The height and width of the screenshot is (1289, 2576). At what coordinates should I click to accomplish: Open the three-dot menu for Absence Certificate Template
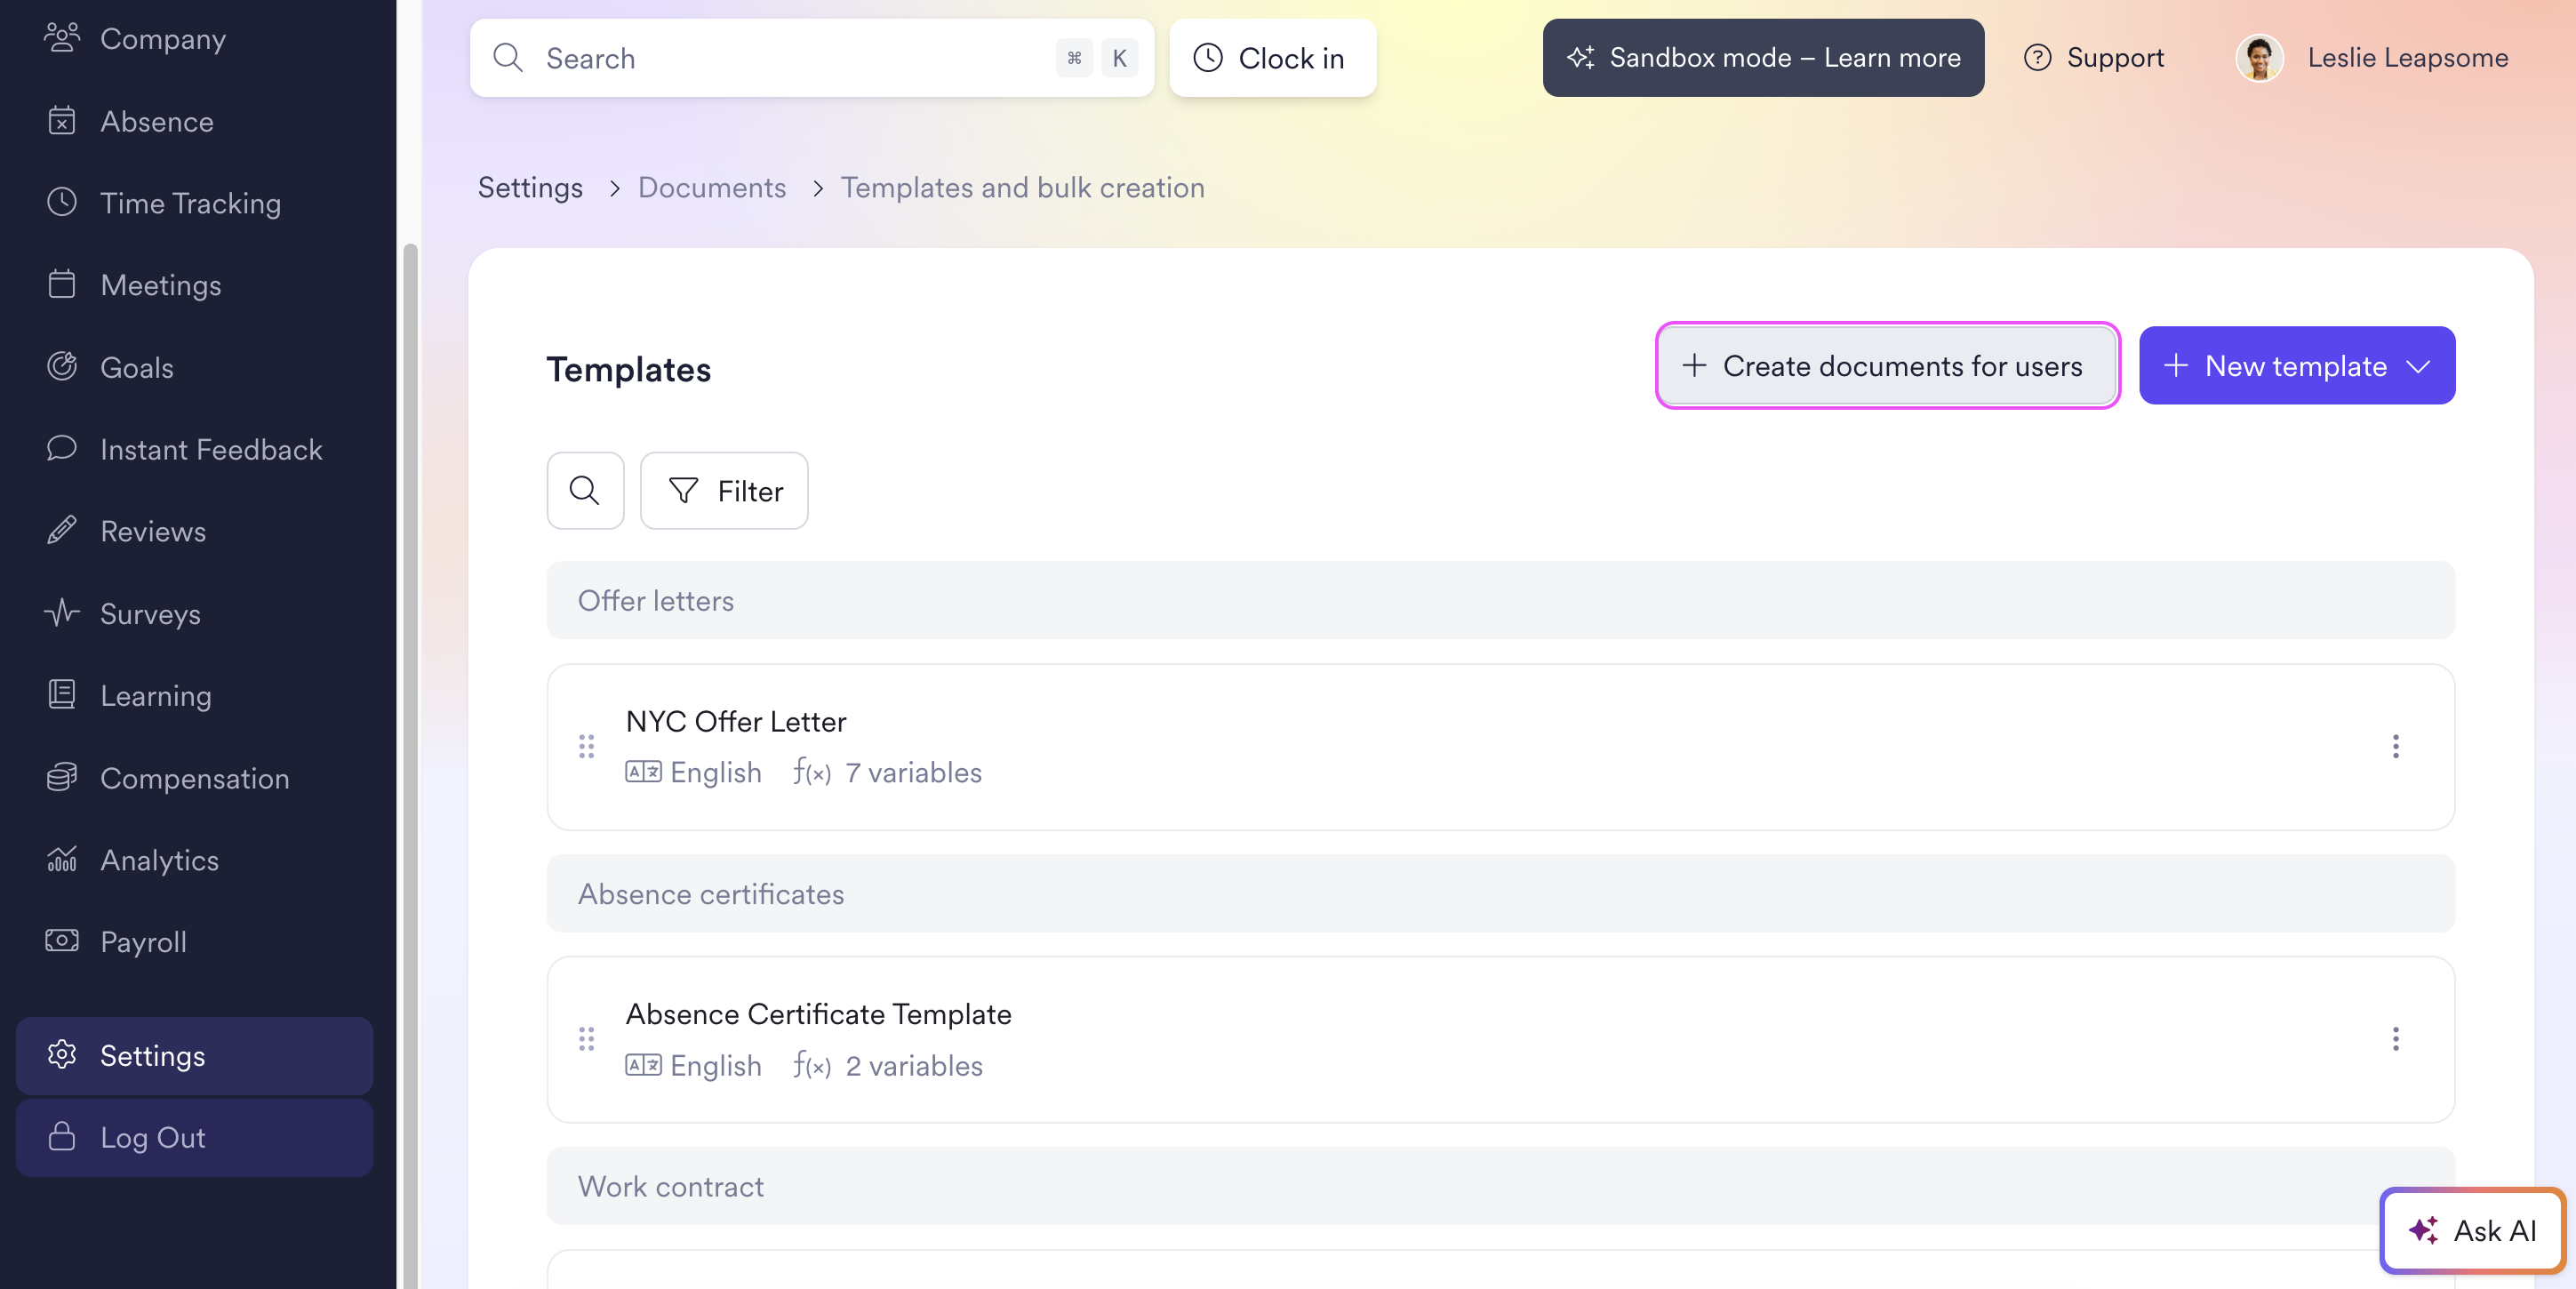click(2395, 1039)
